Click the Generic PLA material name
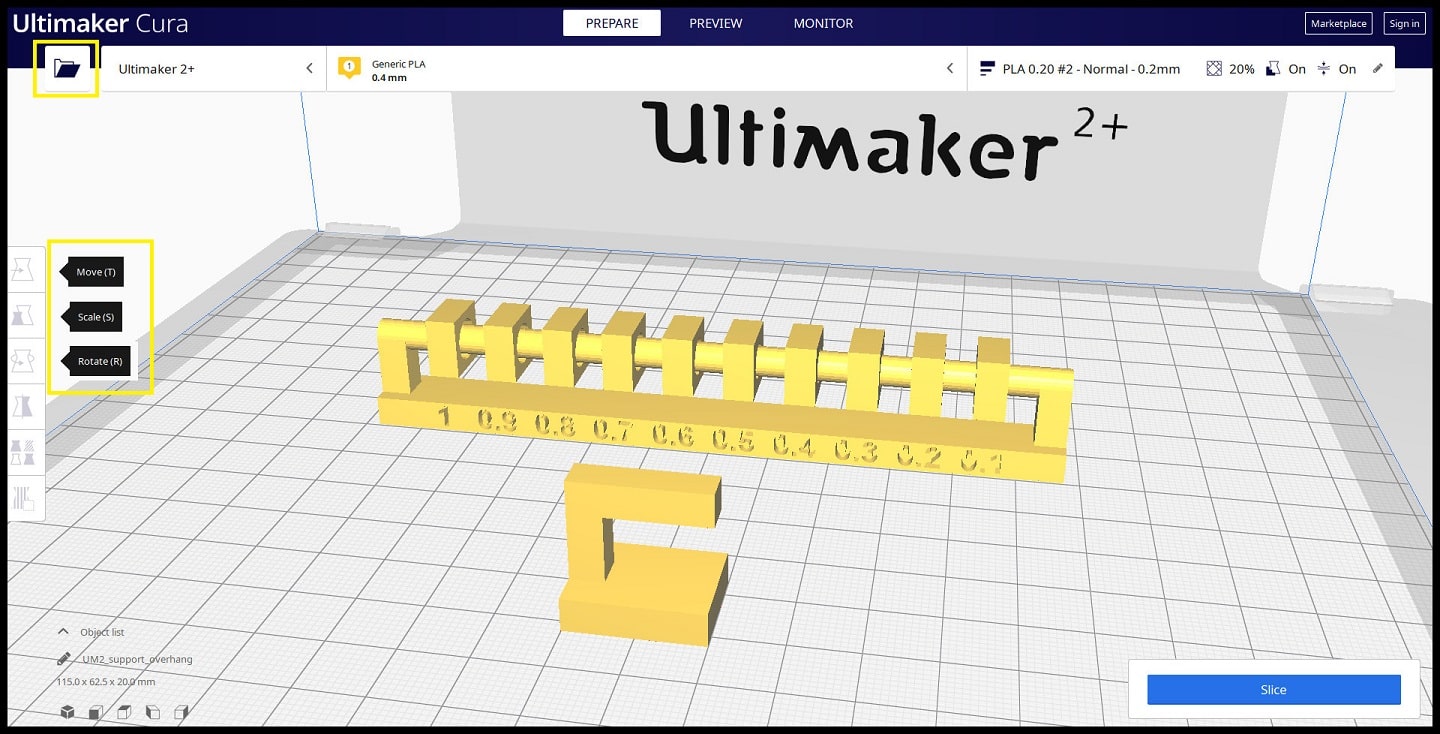Screen dimensions: 1440x734 tap(398, 64)
